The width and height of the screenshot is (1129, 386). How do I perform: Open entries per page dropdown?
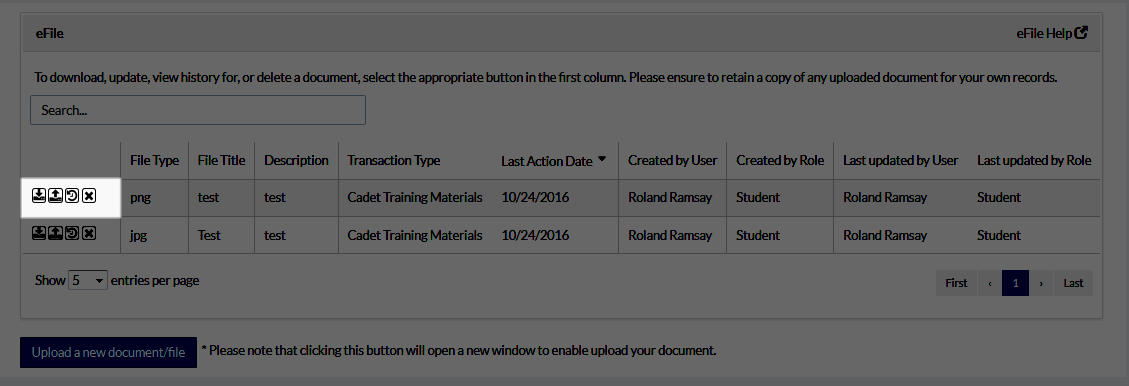pos(88,280)
